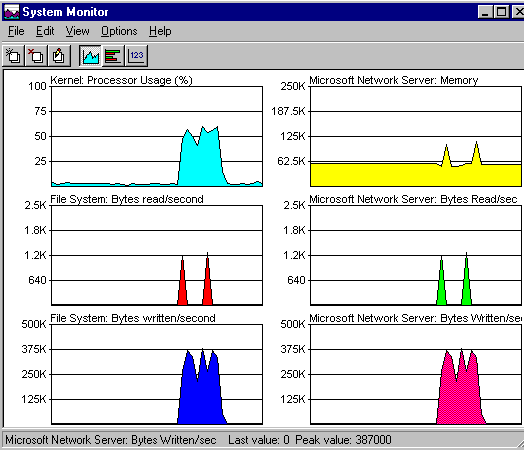Click the status bar 'Microsoft Network Server: Bytes Written/sec' text
Image resolution: width=524 pixels, height=450 pixels.
coord(111,440)
